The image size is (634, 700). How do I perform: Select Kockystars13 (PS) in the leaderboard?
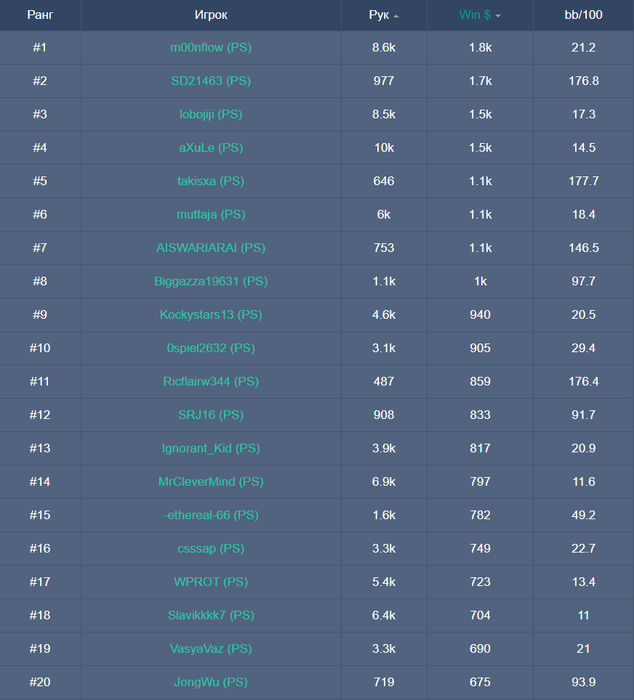click(x=211, y=315)
